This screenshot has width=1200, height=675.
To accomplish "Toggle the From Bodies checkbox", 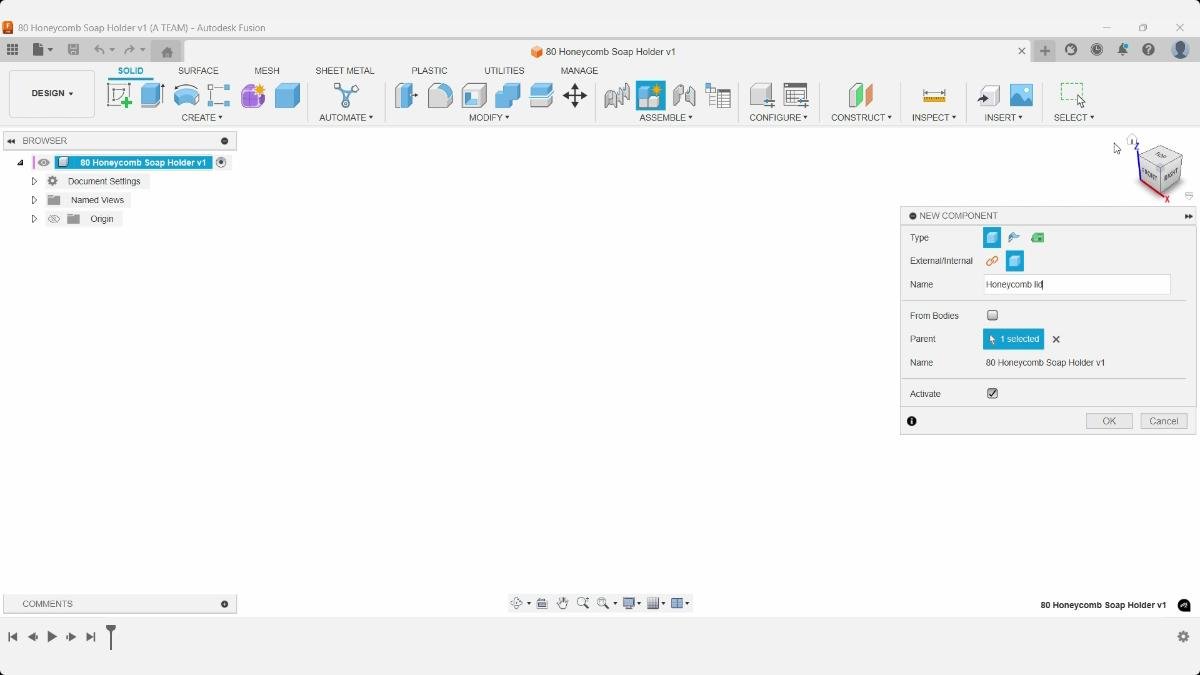I will click(x=992, y=315).
